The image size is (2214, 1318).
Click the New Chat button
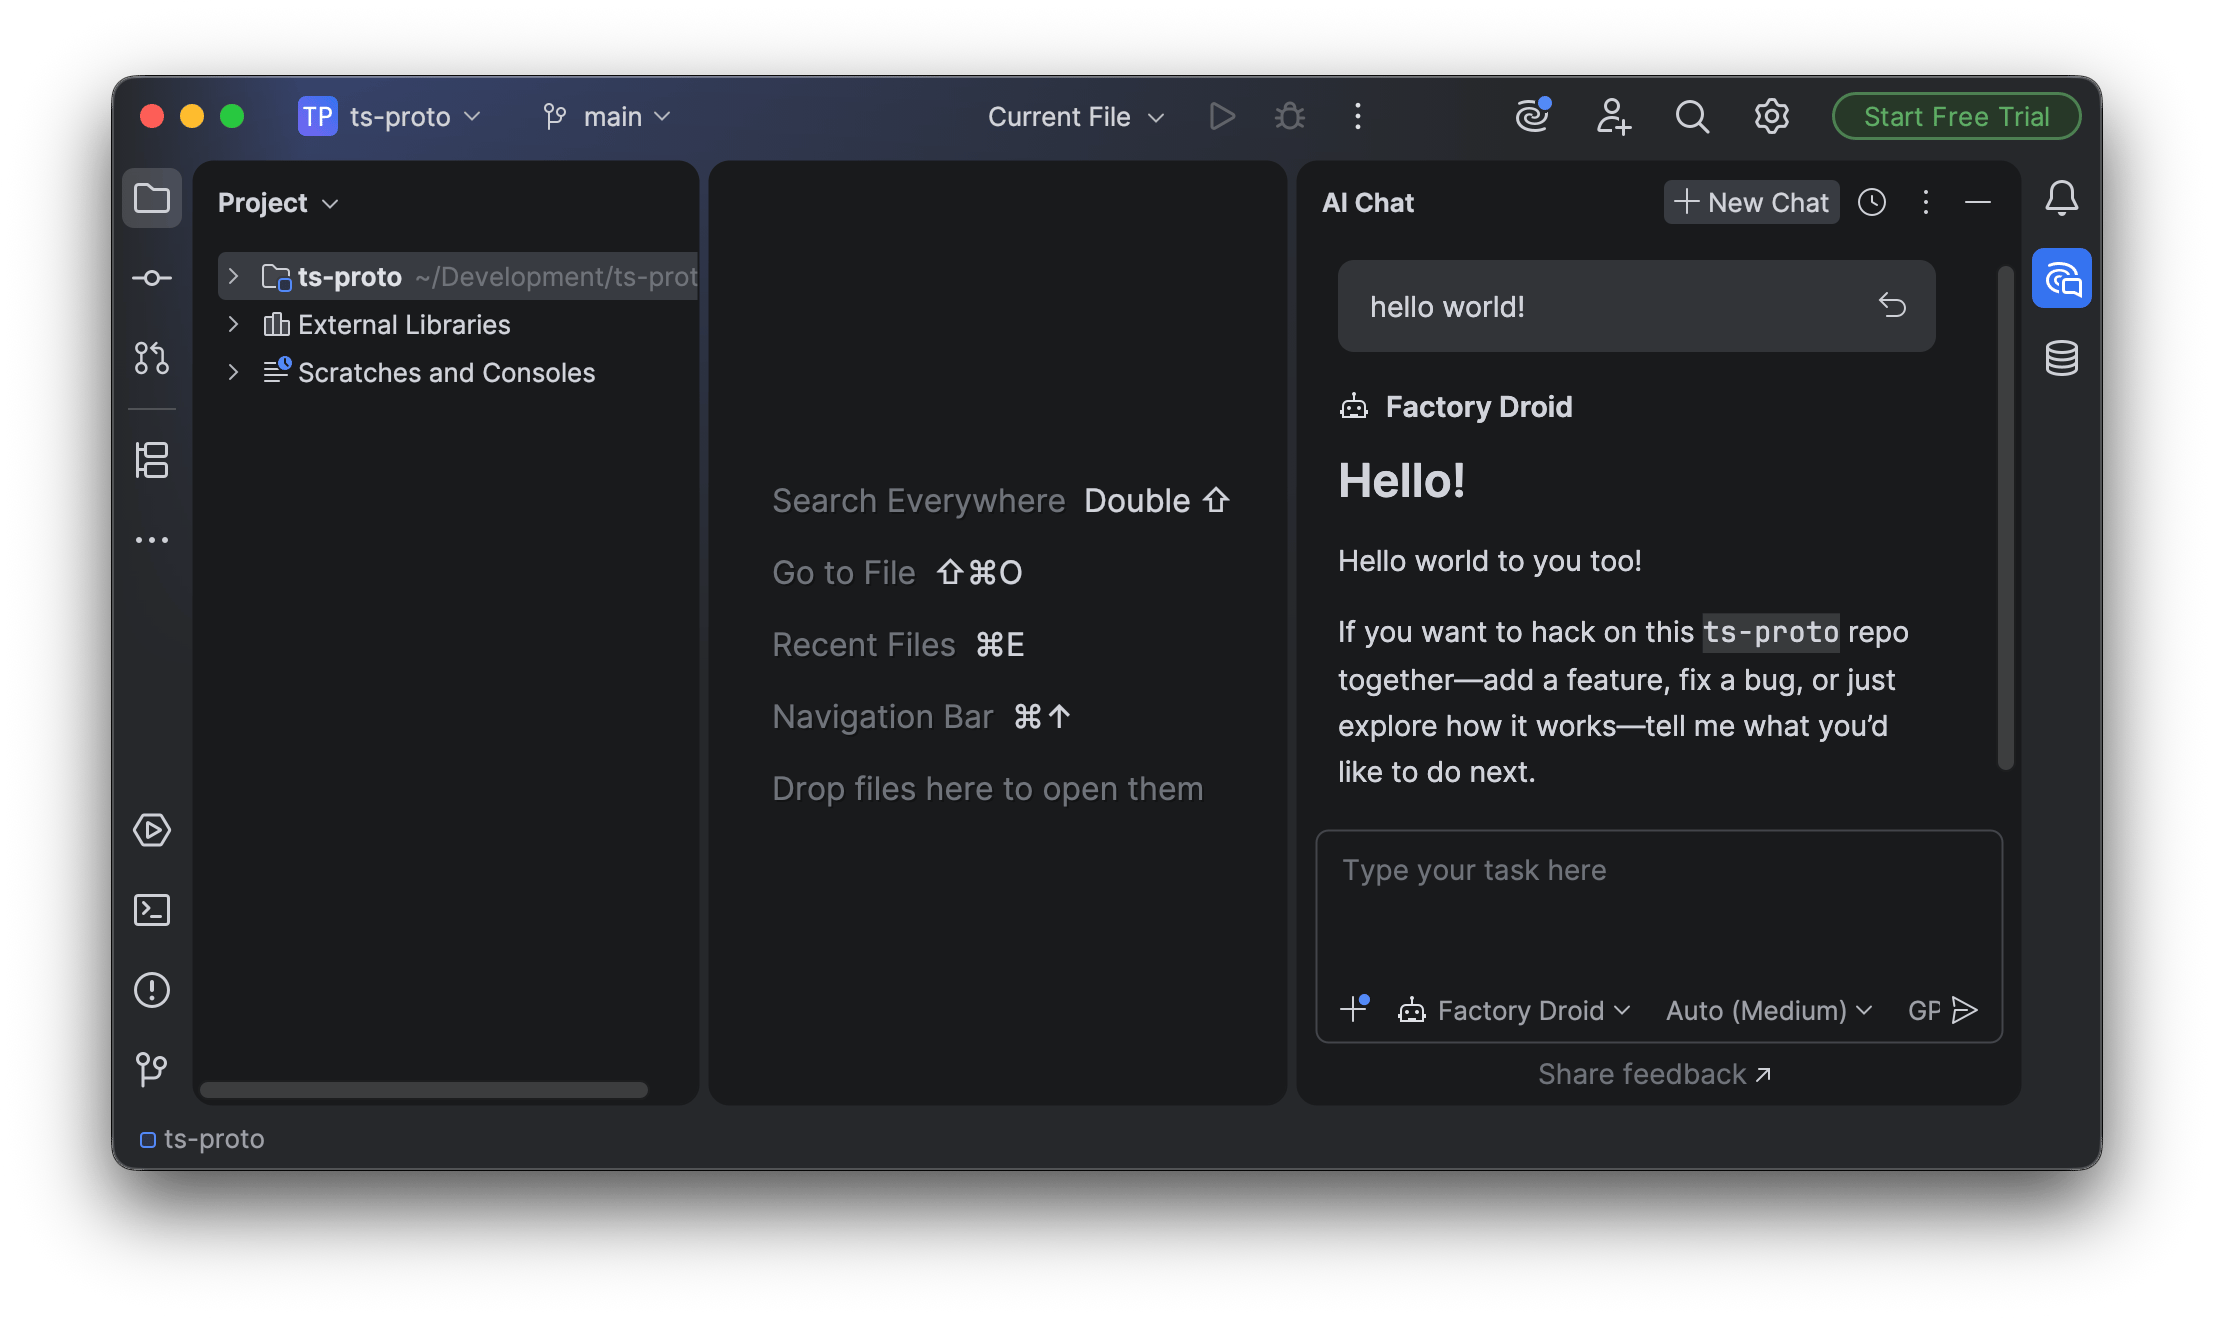(x=1751, y=202)
